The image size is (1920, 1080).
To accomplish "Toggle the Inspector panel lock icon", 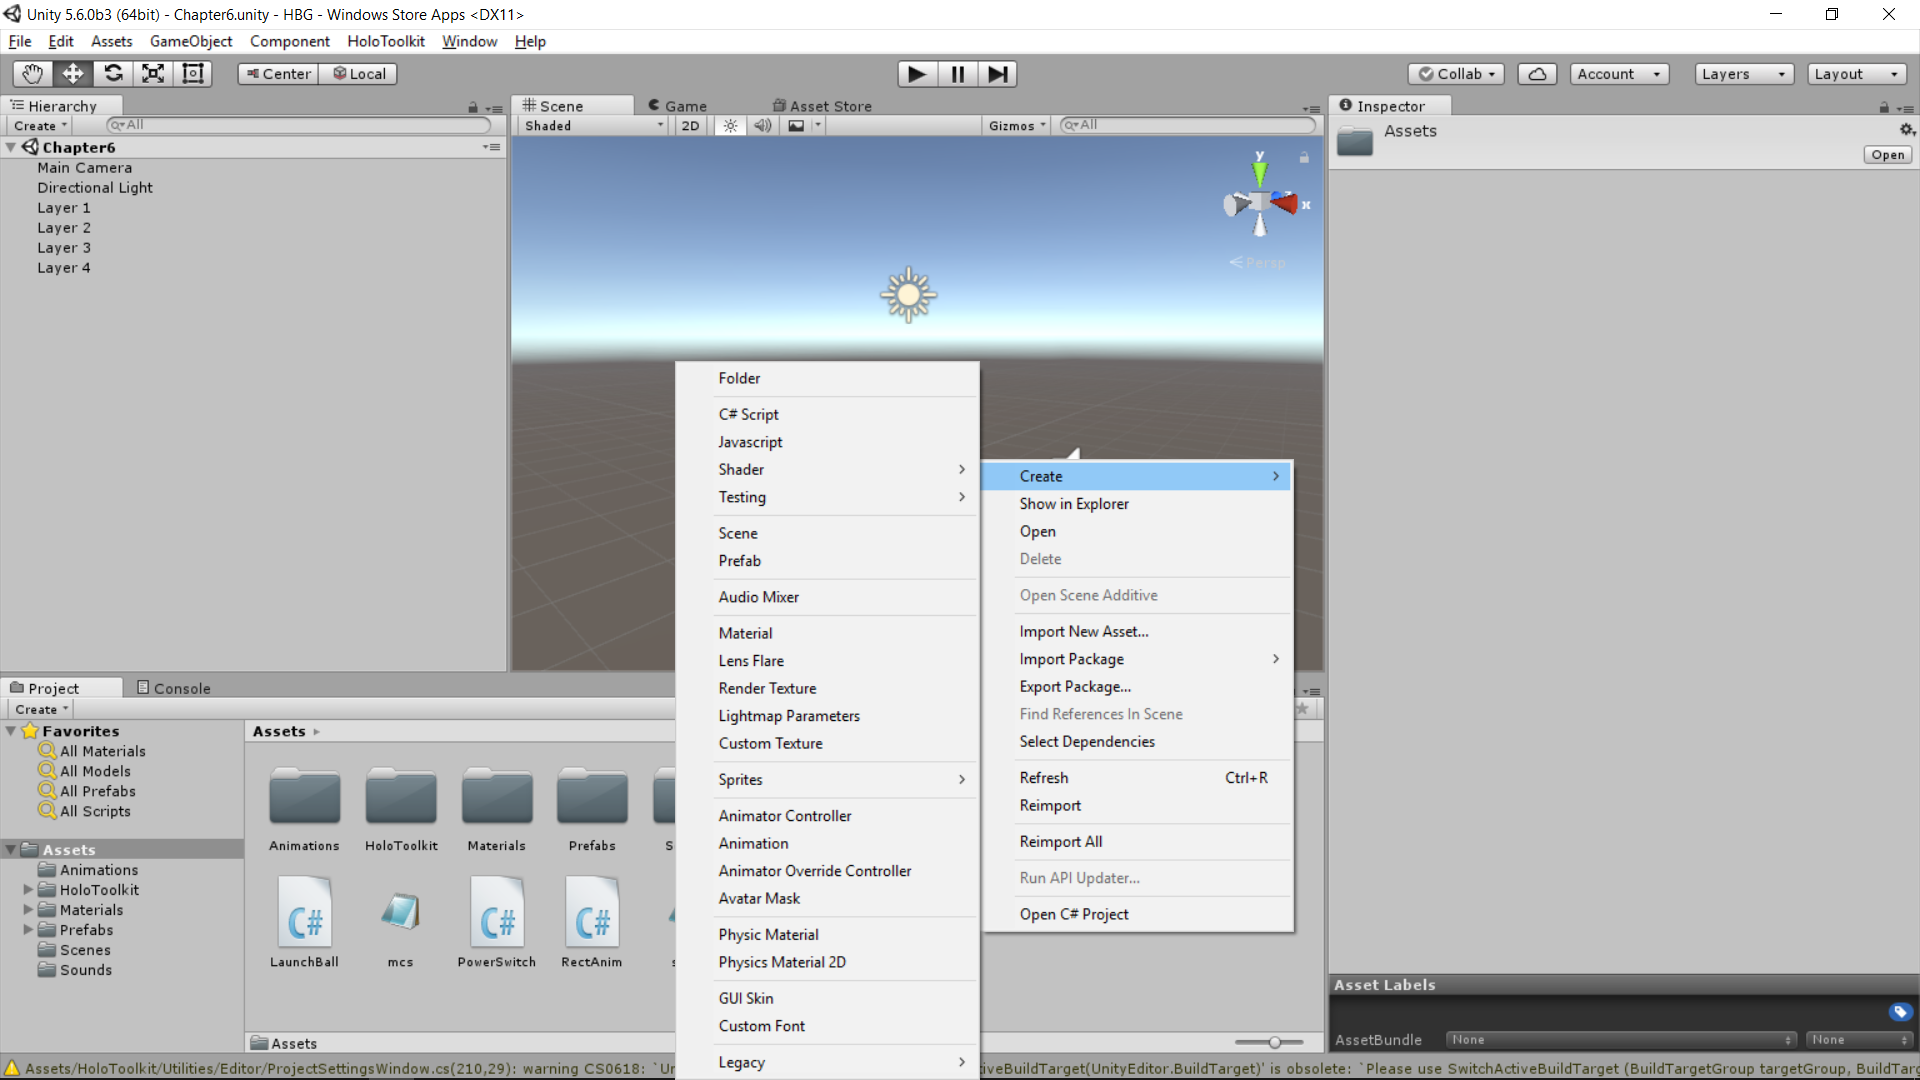I will pos(1884,107).
